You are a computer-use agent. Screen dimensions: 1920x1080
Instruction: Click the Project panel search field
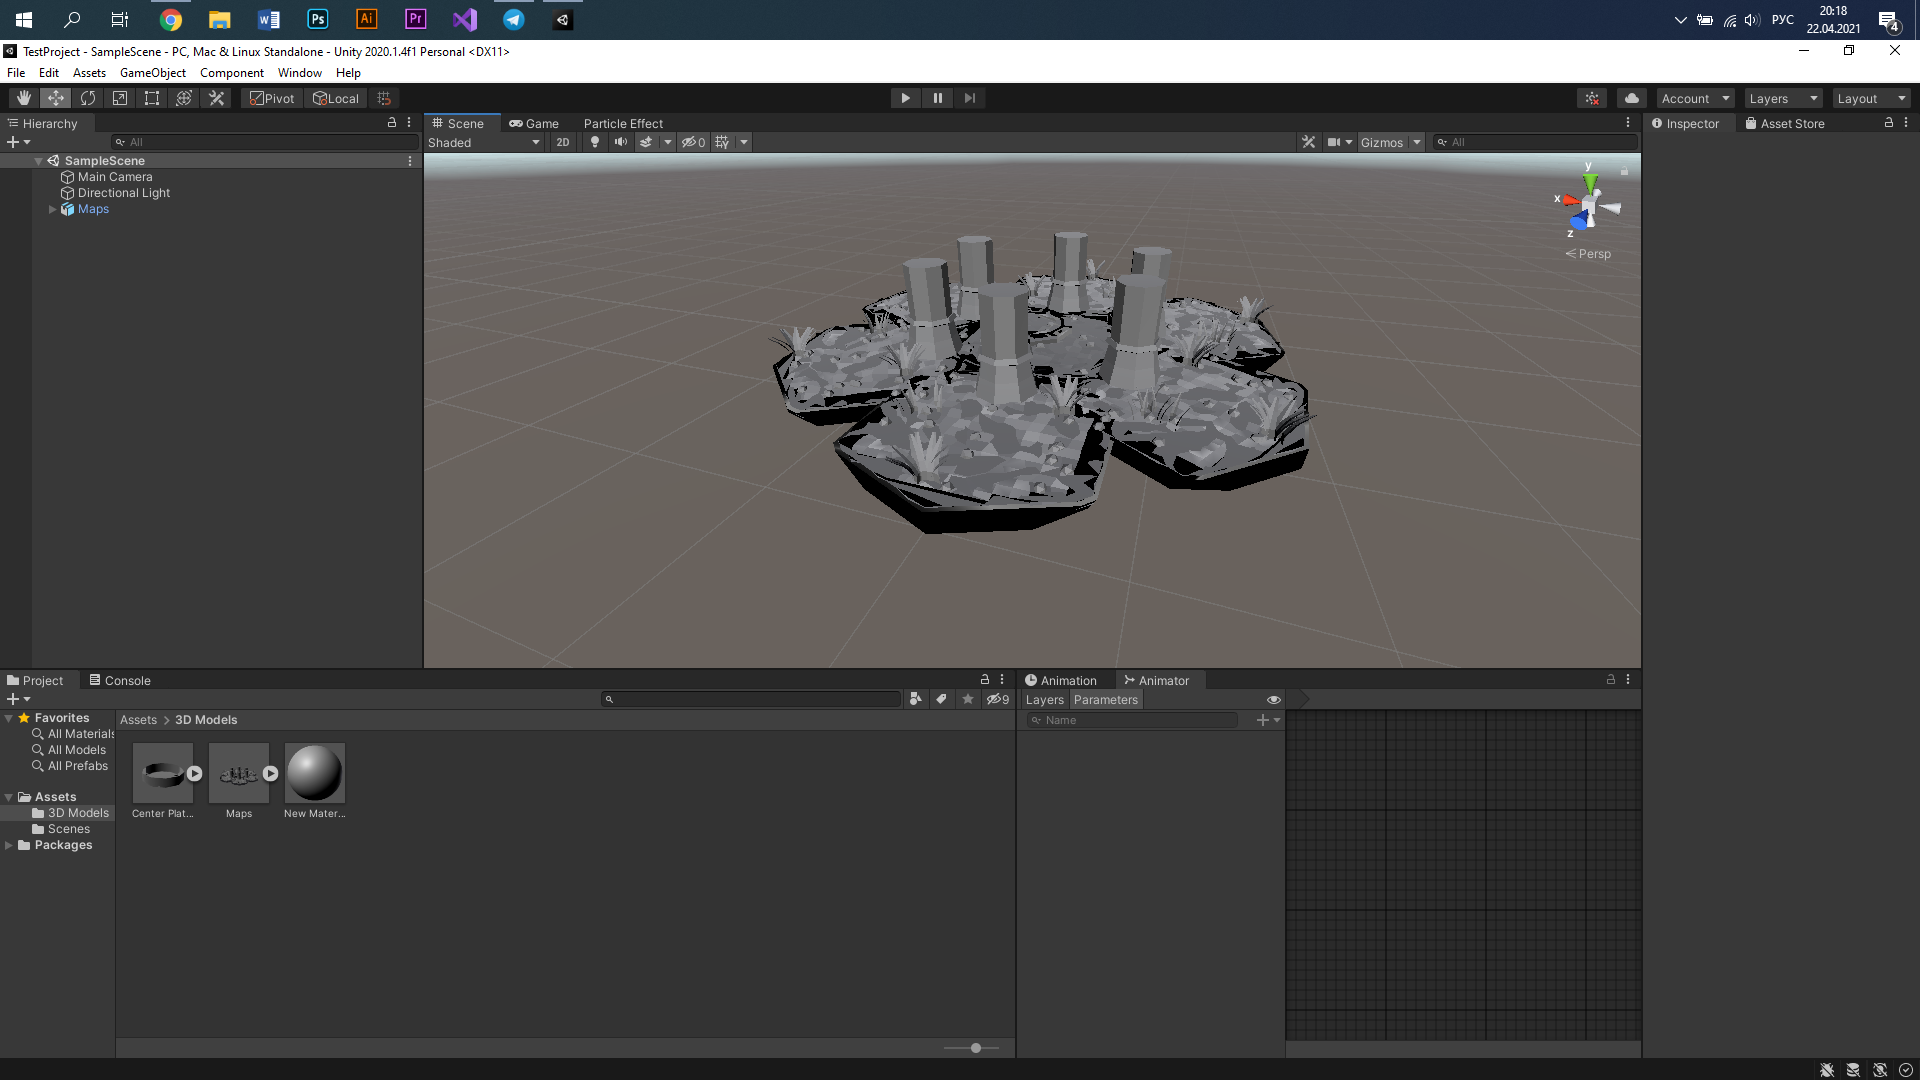751,700
